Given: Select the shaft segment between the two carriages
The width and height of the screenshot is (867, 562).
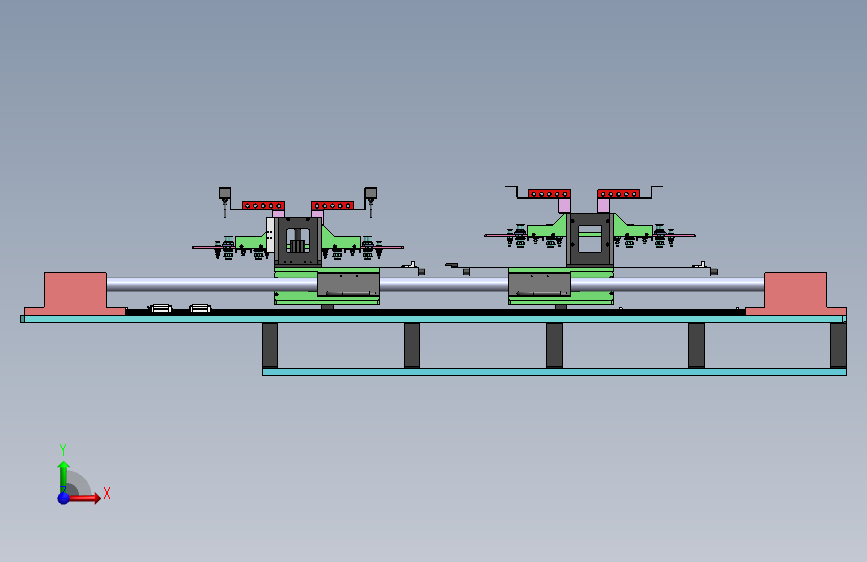Looking at the screenshot, I should (x=444, y=284).
